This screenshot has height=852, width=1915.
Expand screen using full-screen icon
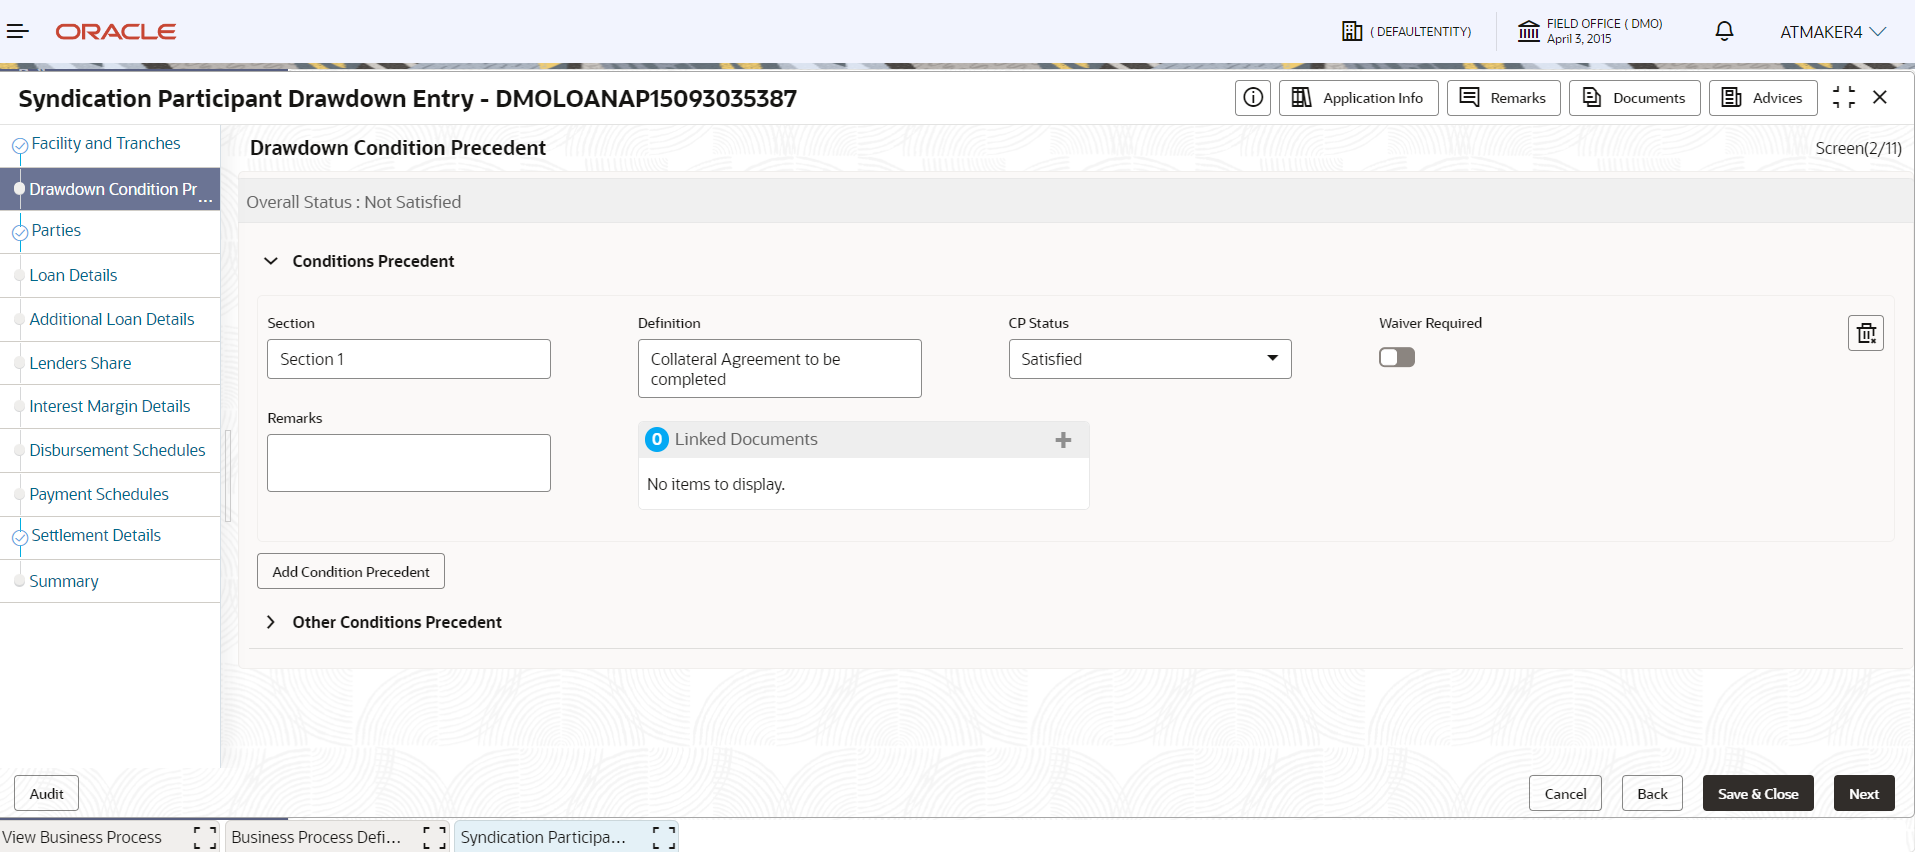[1844, 97]
